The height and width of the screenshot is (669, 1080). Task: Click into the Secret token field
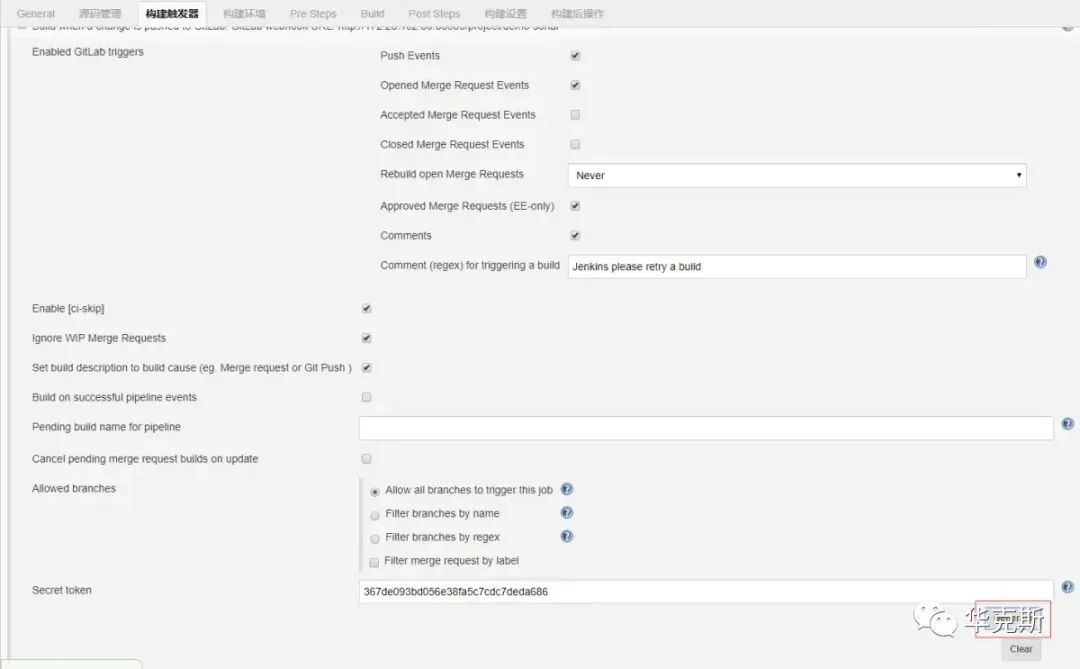point(705,591)
